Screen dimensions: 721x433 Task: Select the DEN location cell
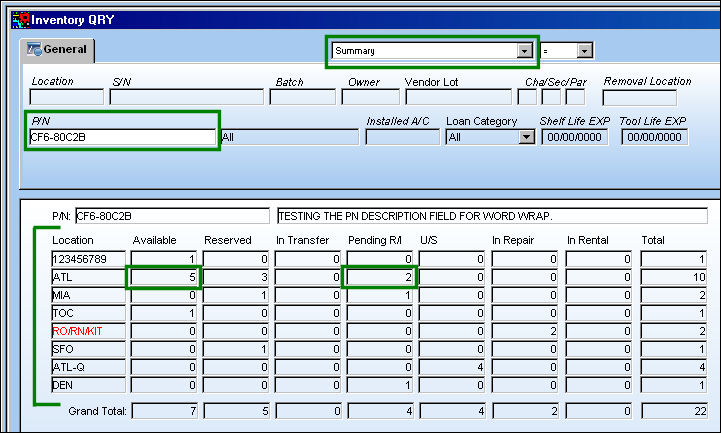[89, 385]
